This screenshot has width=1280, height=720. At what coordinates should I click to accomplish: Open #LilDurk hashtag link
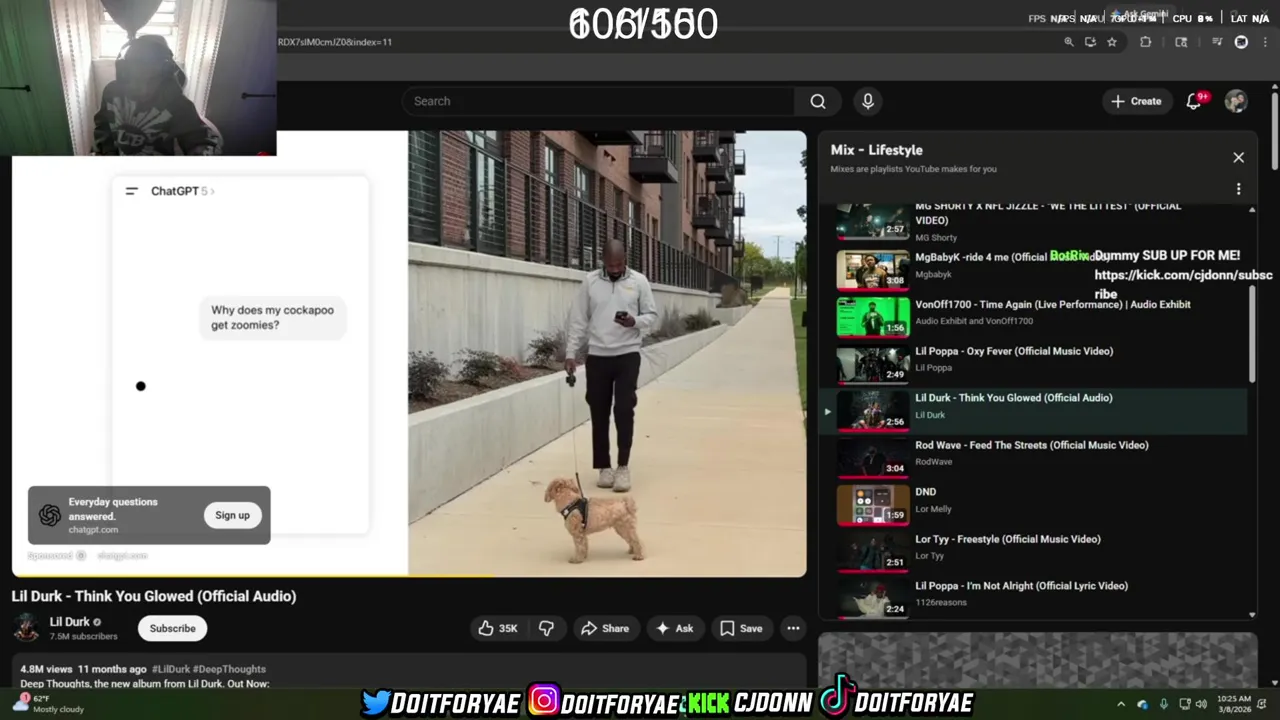point(172,669)
